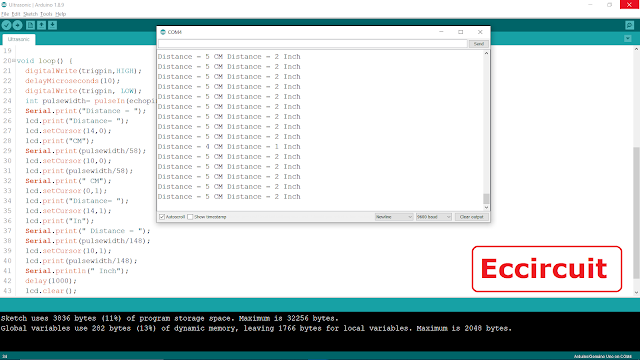Open the File menu
This screenshot has height=360, width=640.
click(x=5, y=14)
